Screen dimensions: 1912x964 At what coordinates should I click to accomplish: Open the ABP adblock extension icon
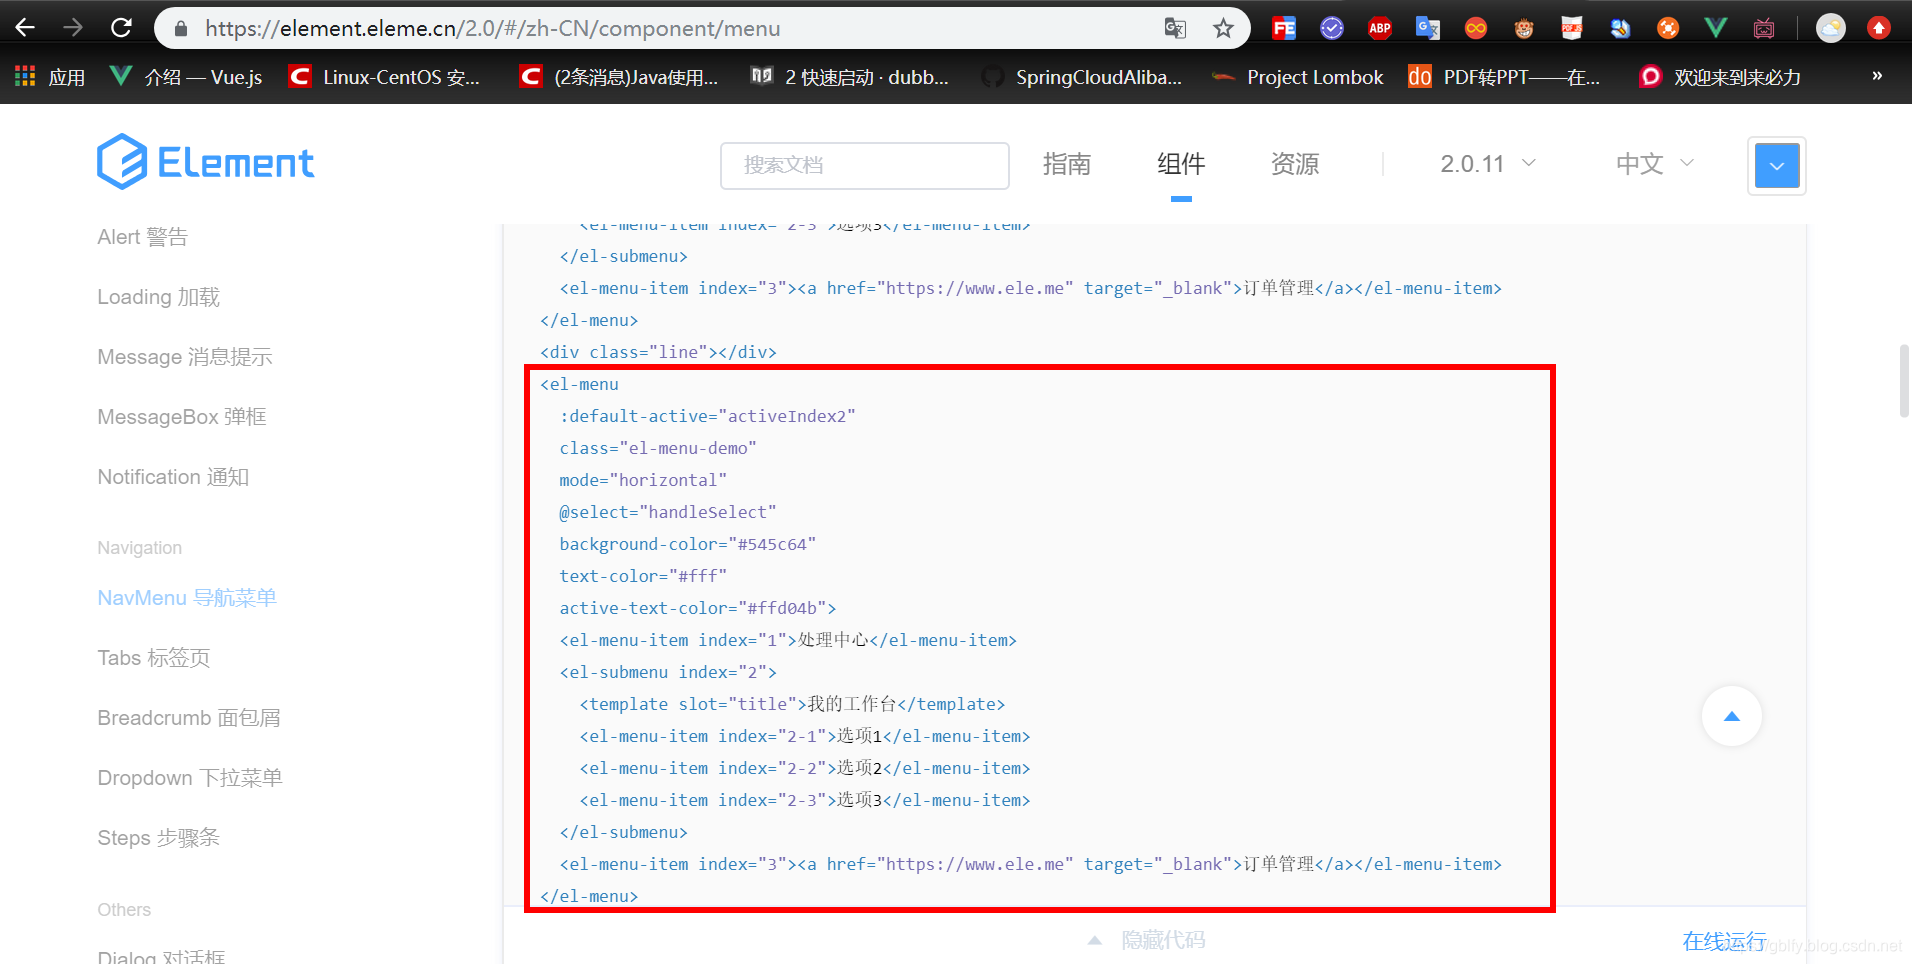click(1380, 28)
